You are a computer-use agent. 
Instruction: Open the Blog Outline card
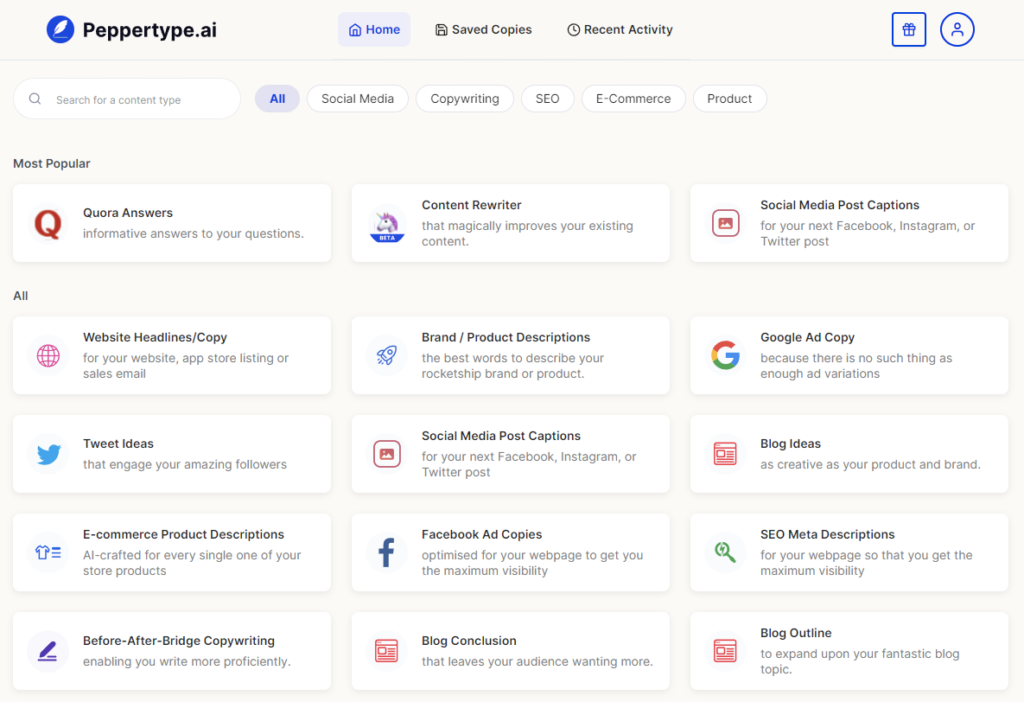click(x=849, y=650)
